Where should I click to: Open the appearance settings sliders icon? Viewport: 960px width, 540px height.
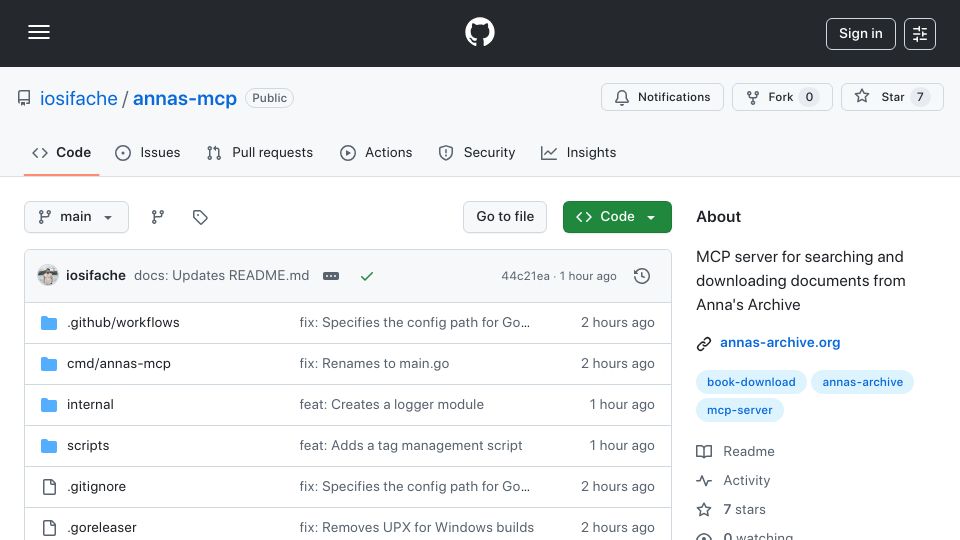tap(920, 34)
